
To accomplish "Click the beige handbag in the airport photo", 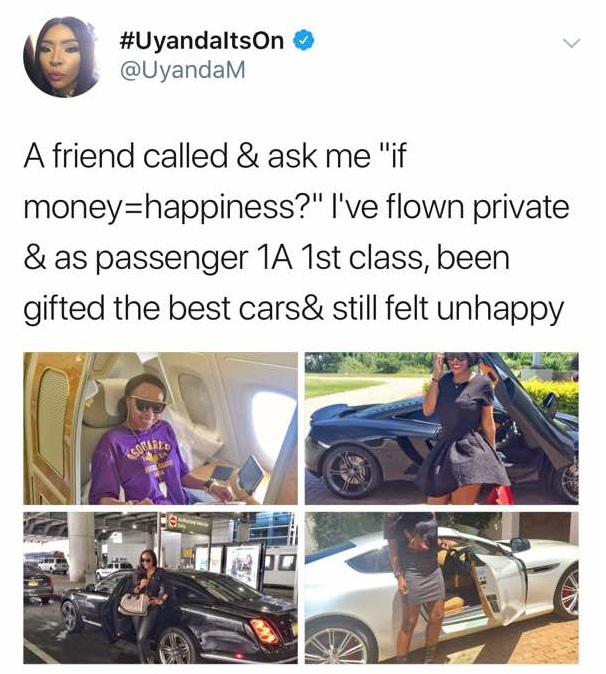I will pyautogui.click(x=134, y=604).
